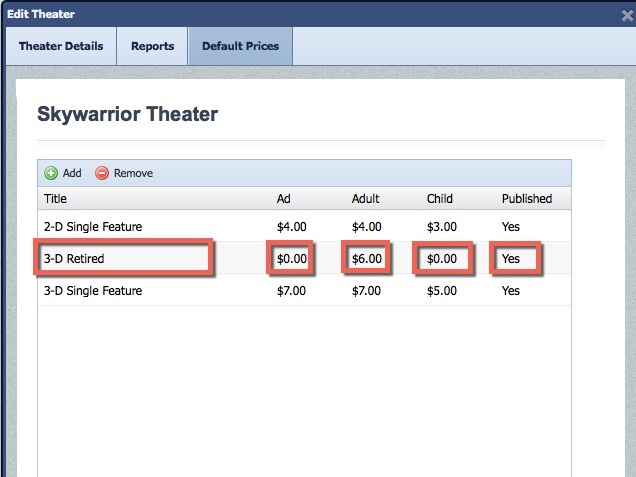Select the 3-D Single Feature row
The height and width of the screenshot is (477, 636).
click(92, 291)
